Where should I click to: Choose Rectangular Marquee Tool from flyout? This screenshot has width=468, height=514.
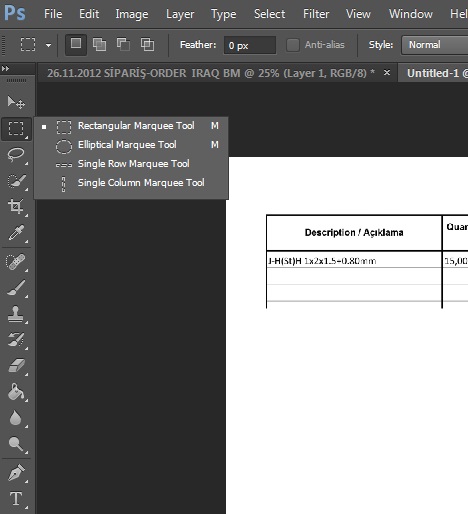[131, 126]
